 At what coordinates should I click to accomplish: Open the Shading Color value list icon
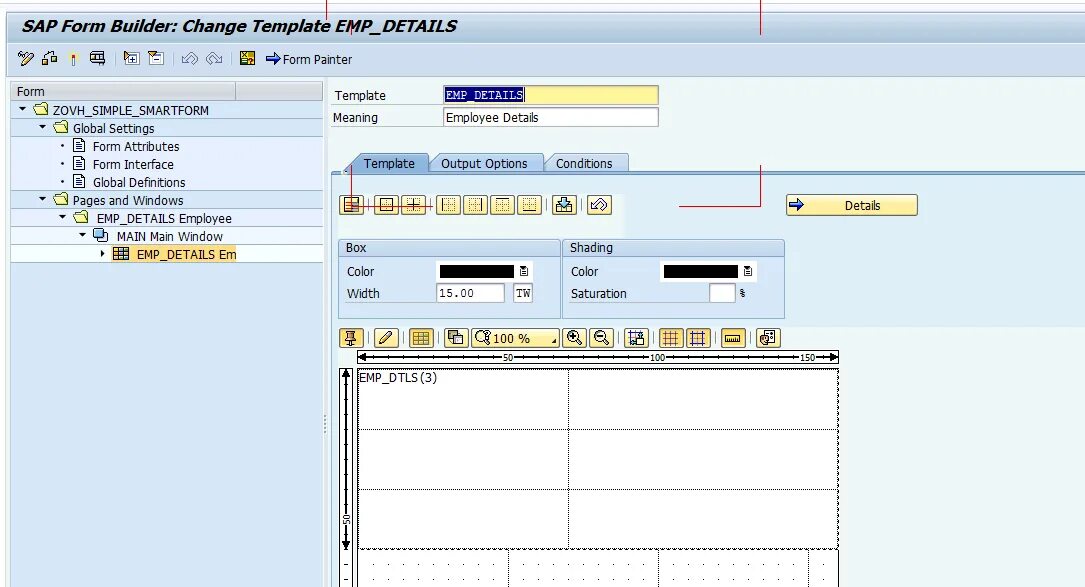(747, 271)
